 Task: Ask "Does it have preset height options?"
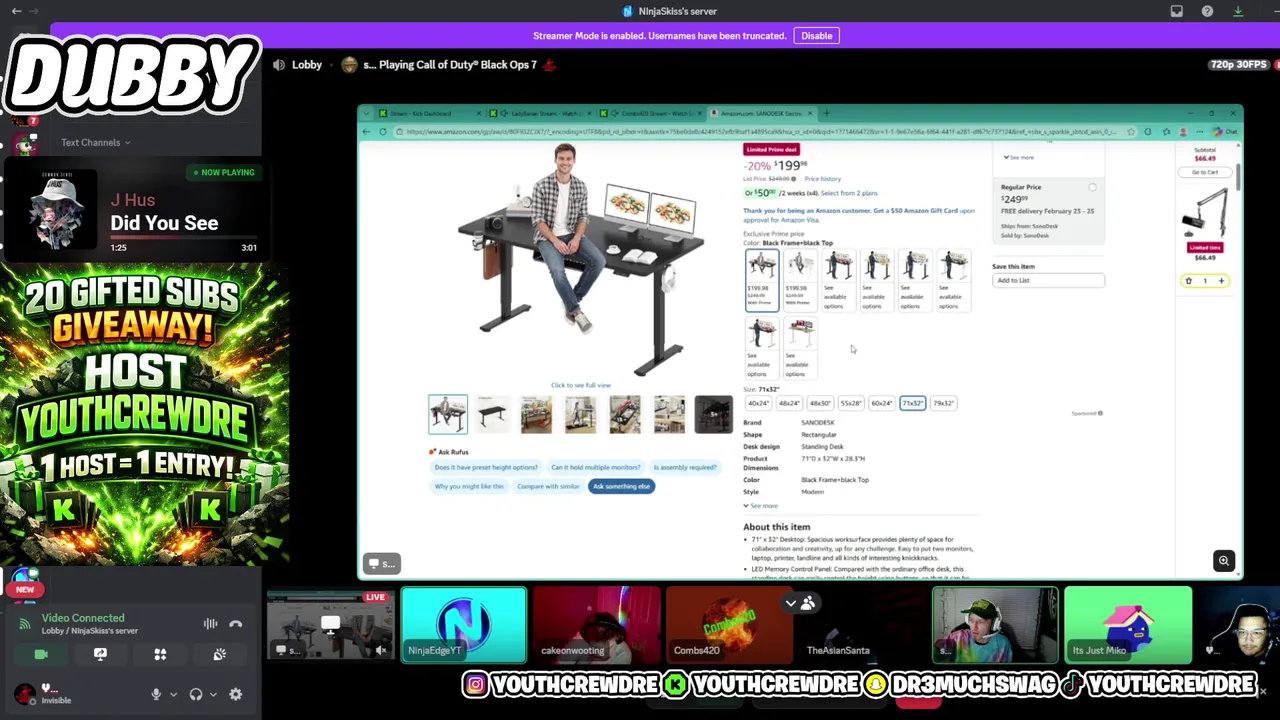point(486,467)
